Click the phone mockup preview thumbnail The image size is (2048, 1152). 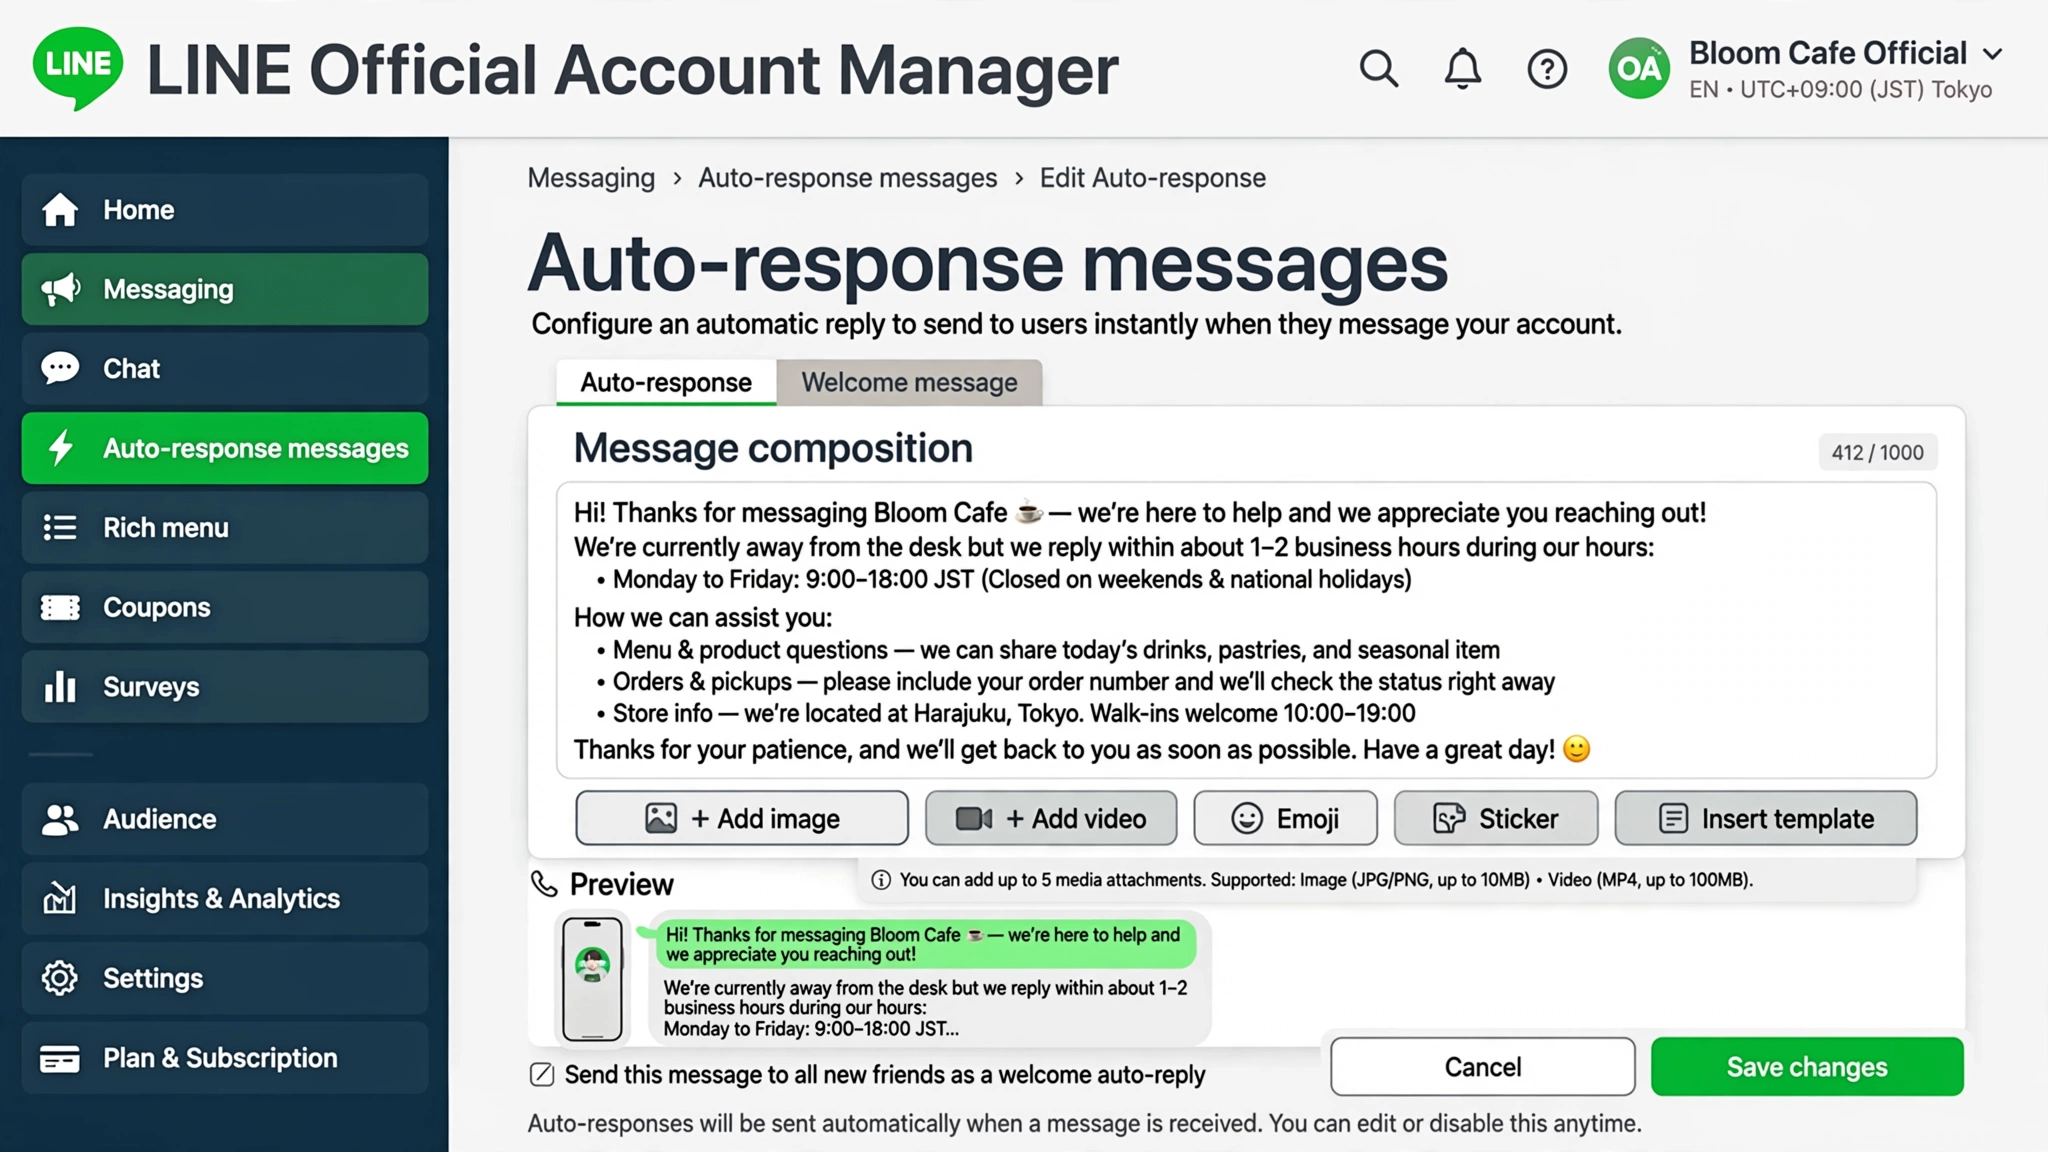pos(592,979)
